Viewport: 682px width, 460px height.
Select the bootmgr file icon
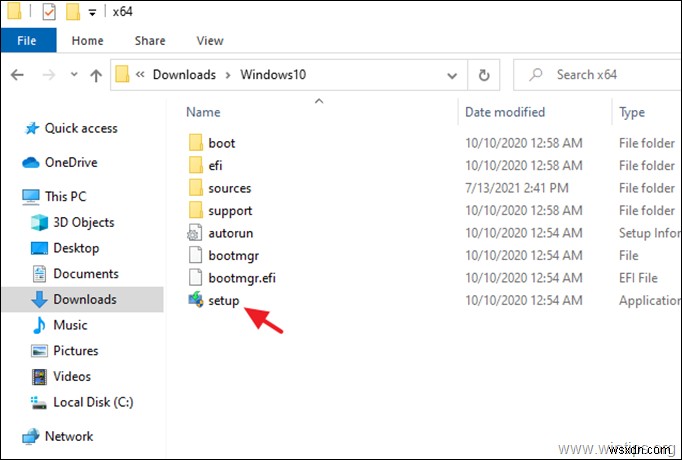point(195,255)
